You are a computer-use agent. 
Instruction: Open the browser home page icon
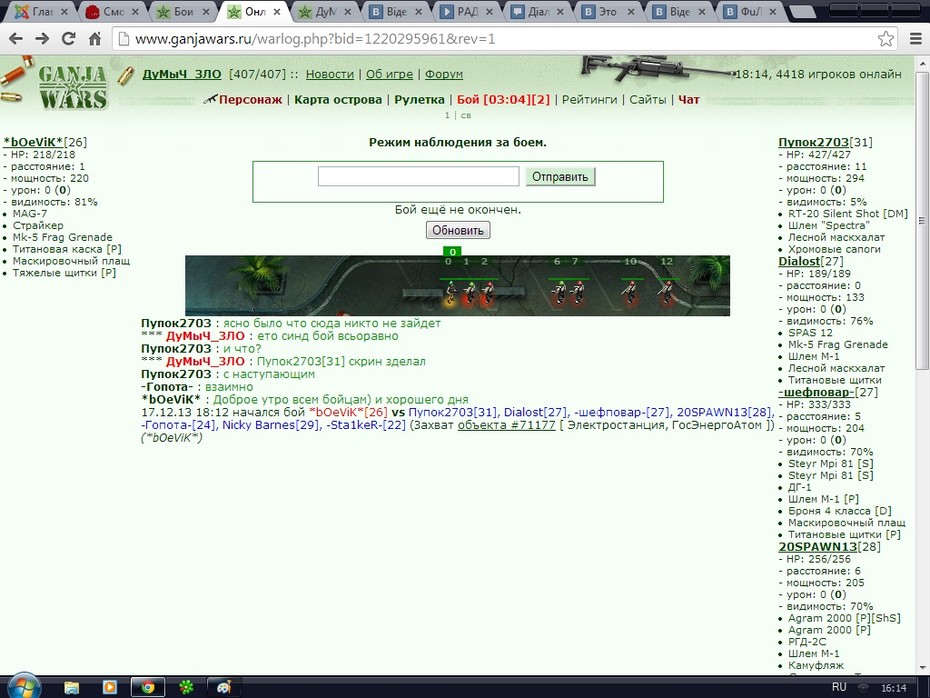tap(95, 39)
